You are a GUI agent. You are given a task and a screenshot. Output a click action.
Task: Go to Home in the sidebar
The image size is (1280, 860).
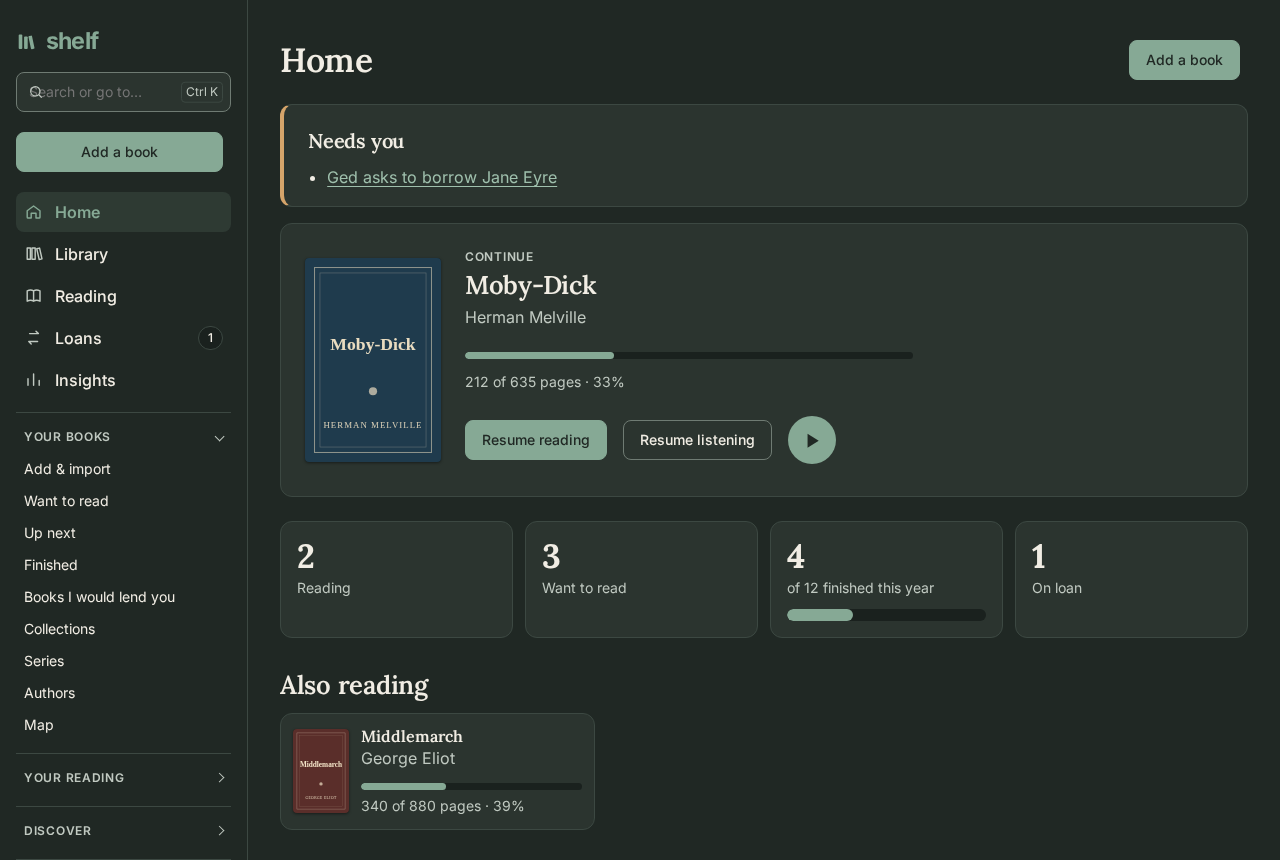[x=123, y=212]
